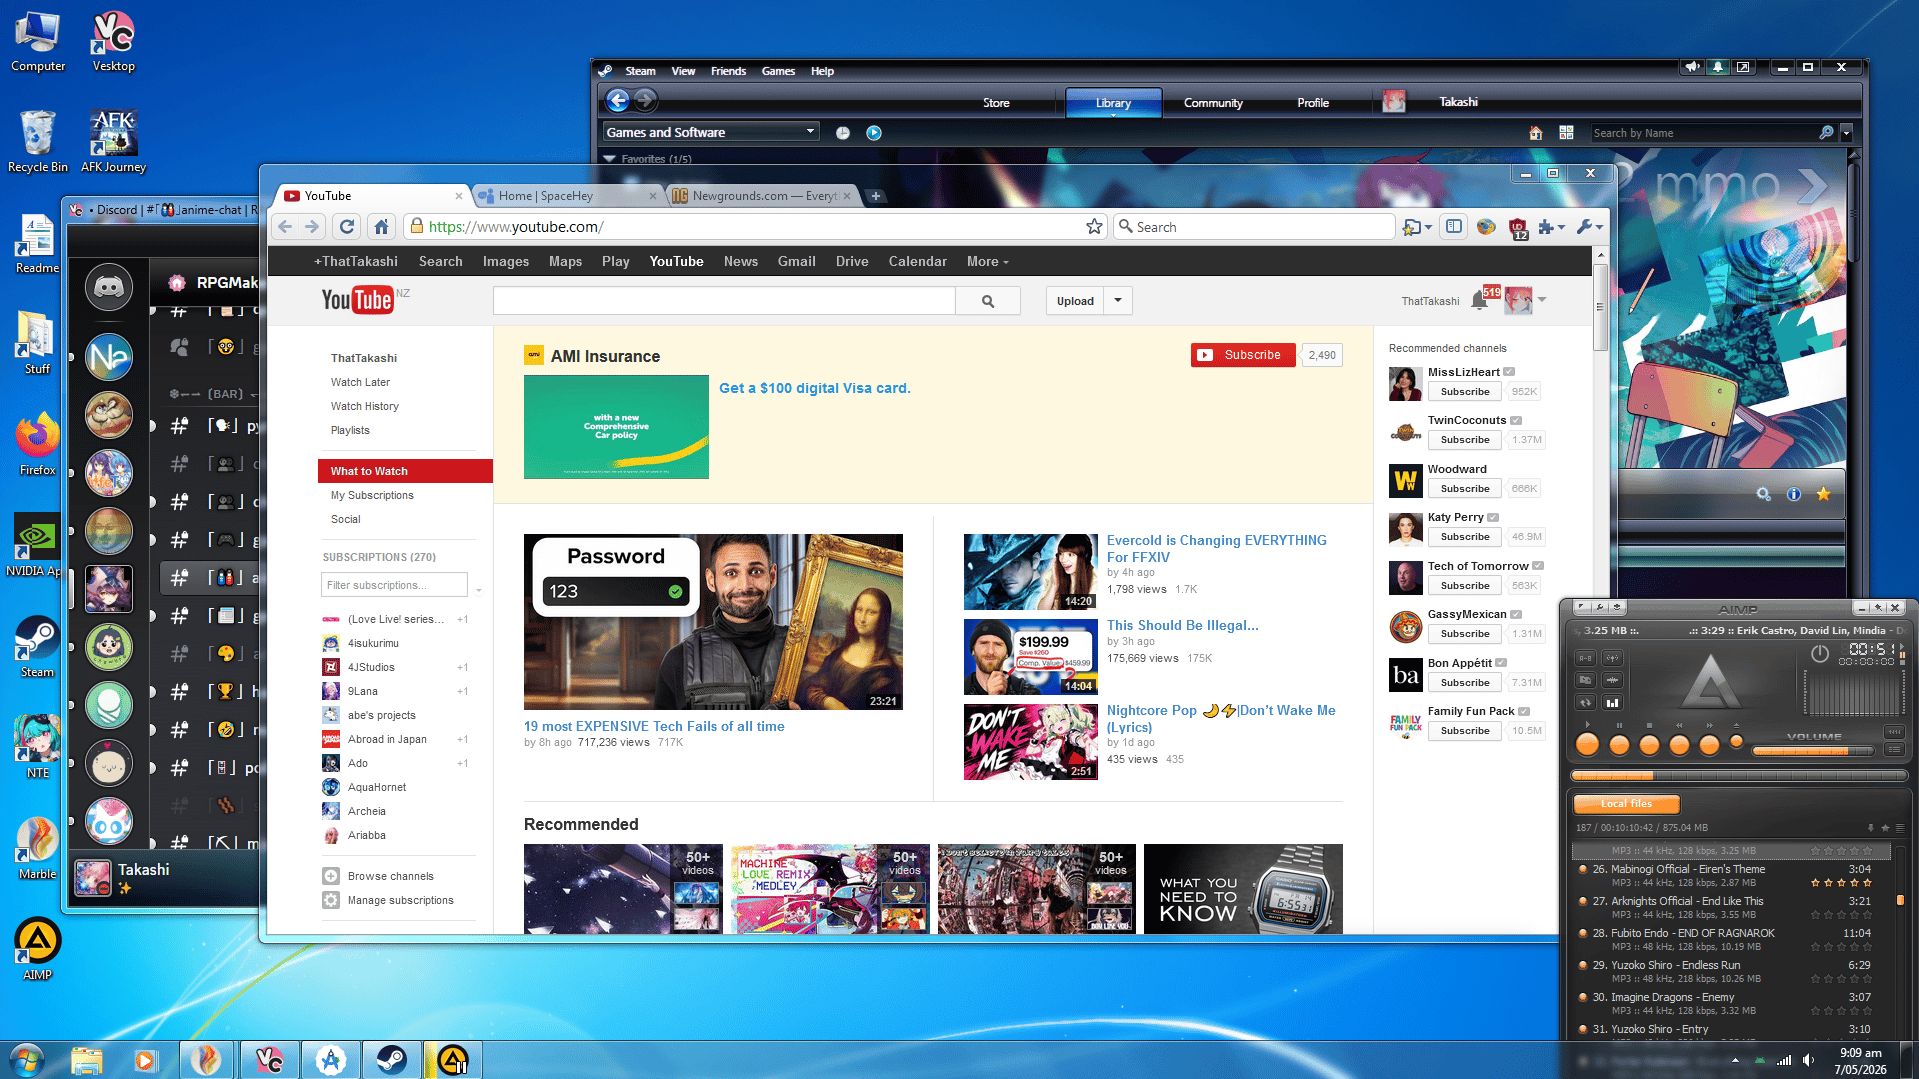This screenshot has width=1919, height=1079.
Task: Subscribe to the AMI Insurance channel
Action: (x=1243, y=355)
